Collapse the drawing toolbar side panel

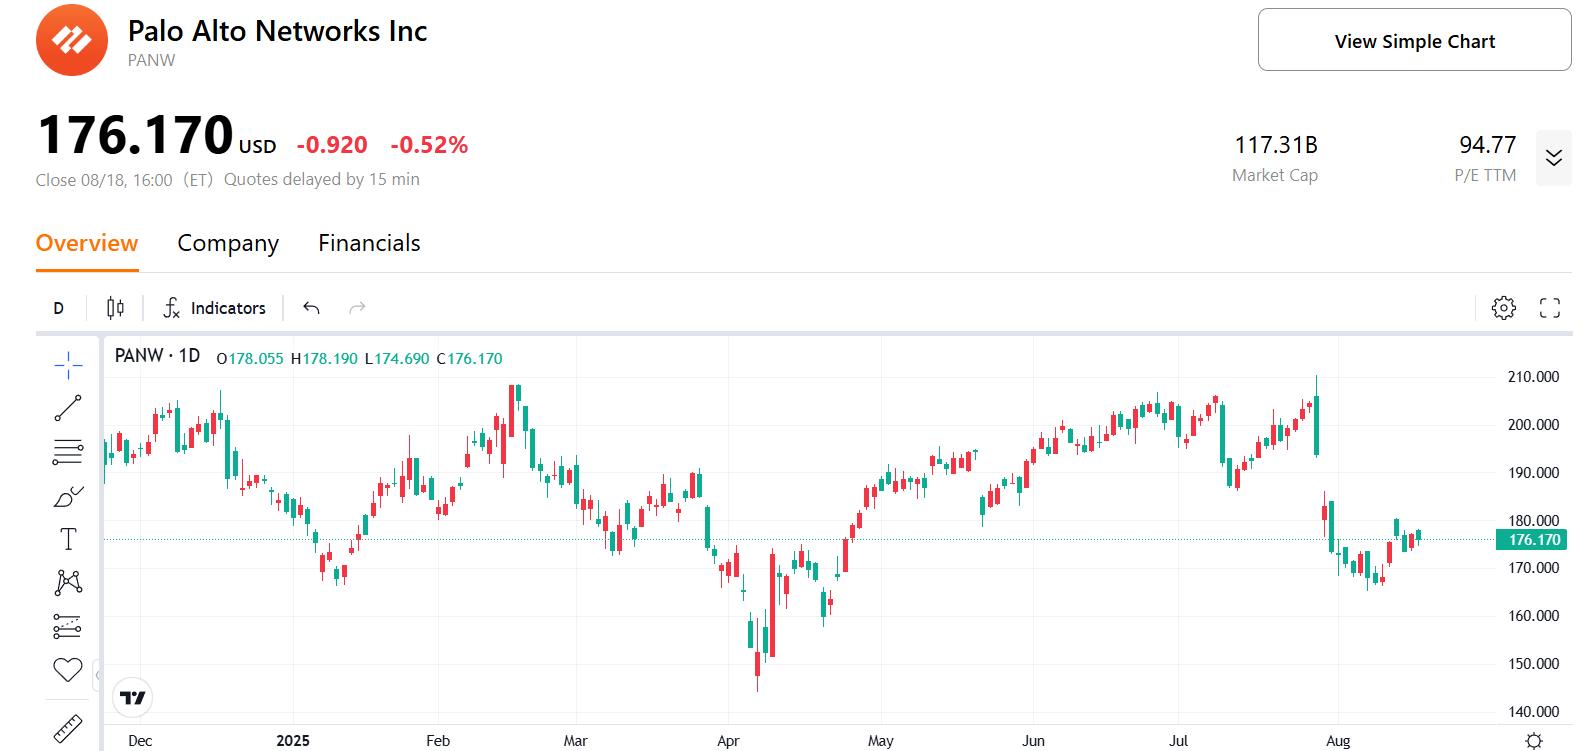tap(97, 675)
